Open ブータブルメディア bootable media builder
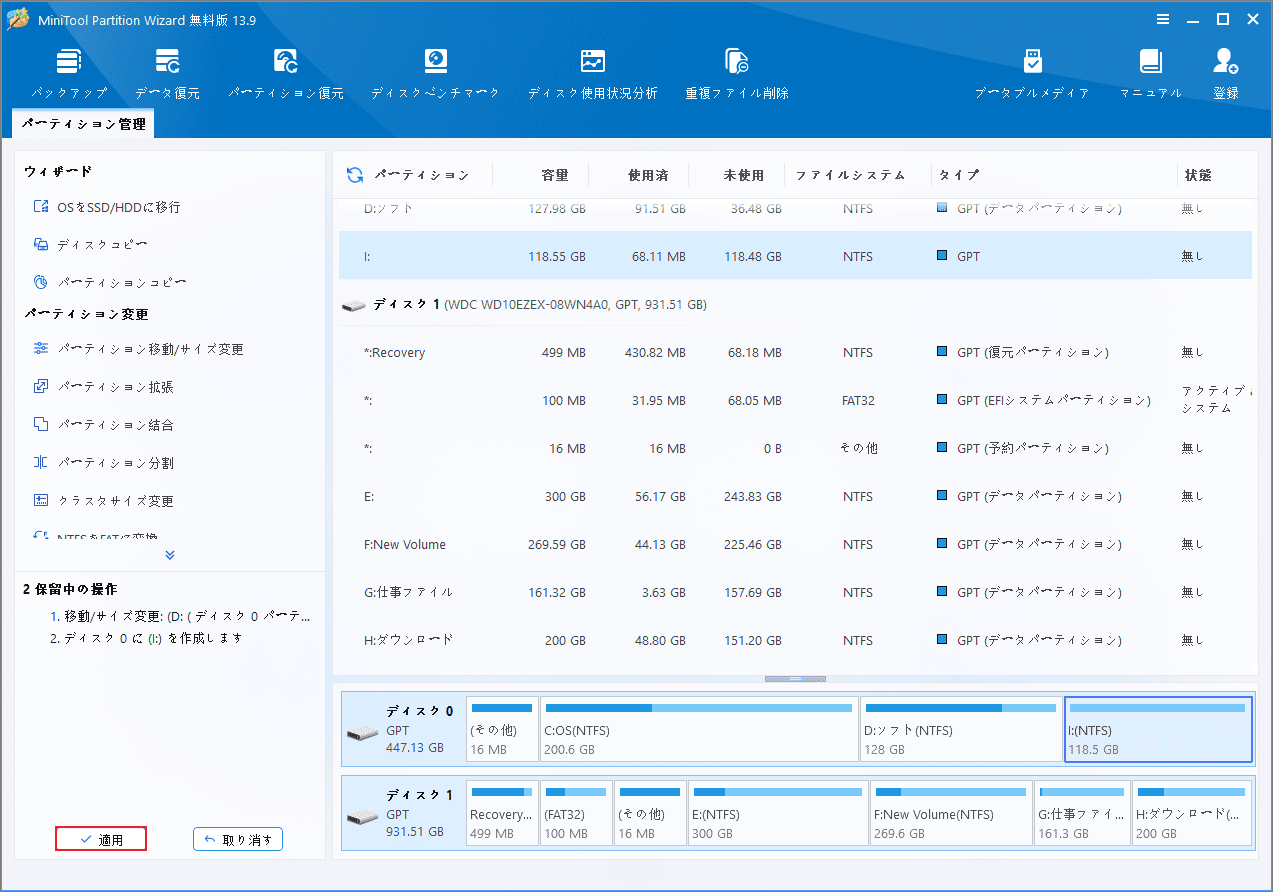This screenshot has height=892, width=1273. (1032, 73)
